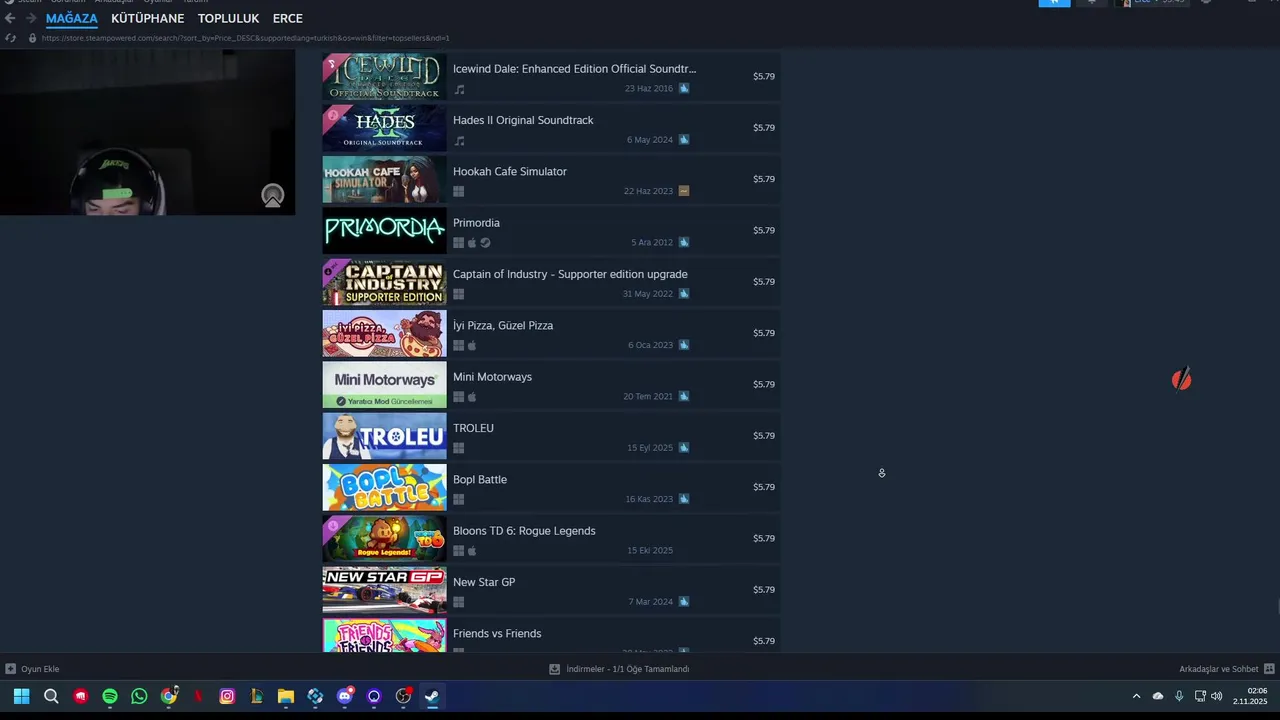Click the review icon on TROLEU row
The height and width of the screenshot is (720, 1280).
684,447
